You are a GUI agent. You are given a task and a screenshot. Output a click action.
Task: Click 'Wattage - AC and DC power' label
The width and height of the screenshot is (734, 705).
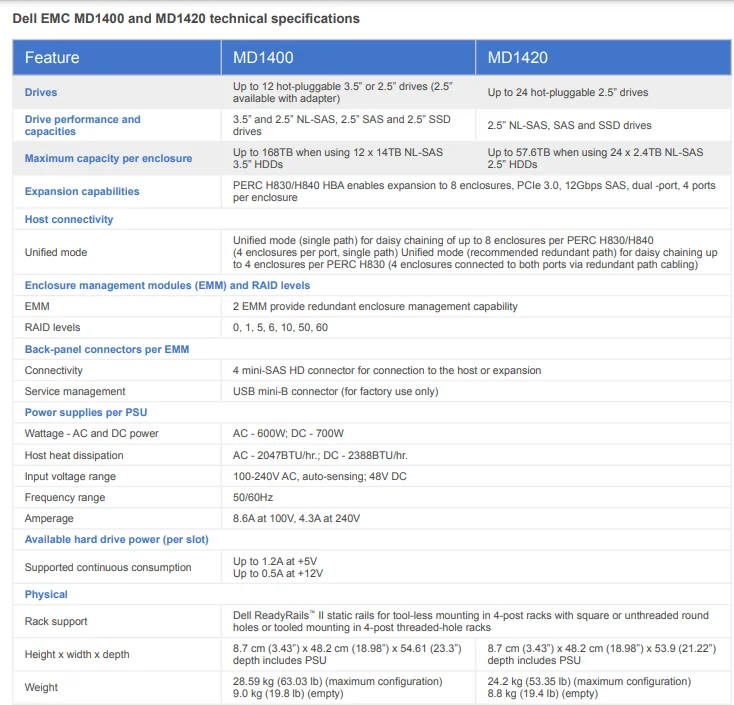92,433
